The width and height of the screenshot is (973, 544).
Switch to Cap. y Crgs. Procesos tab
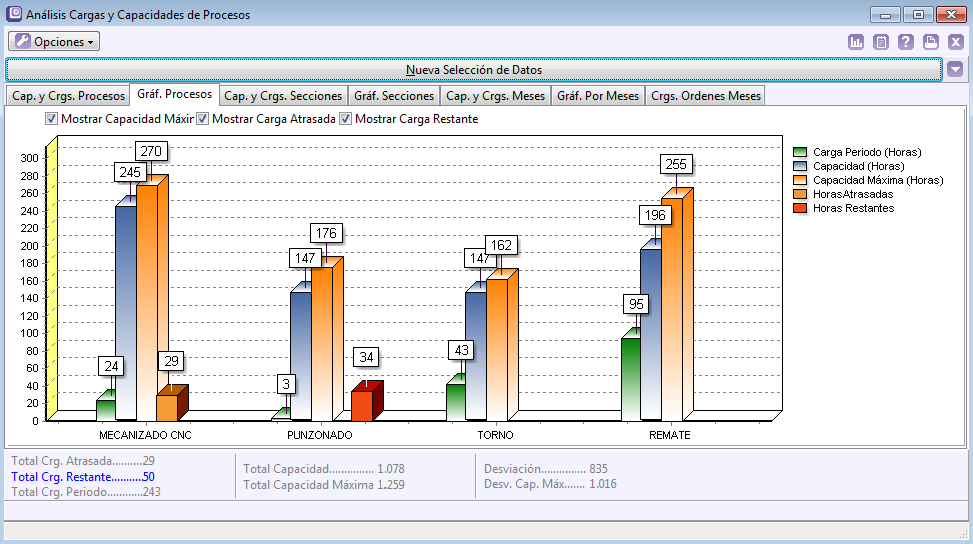click(x=68, y=96)
